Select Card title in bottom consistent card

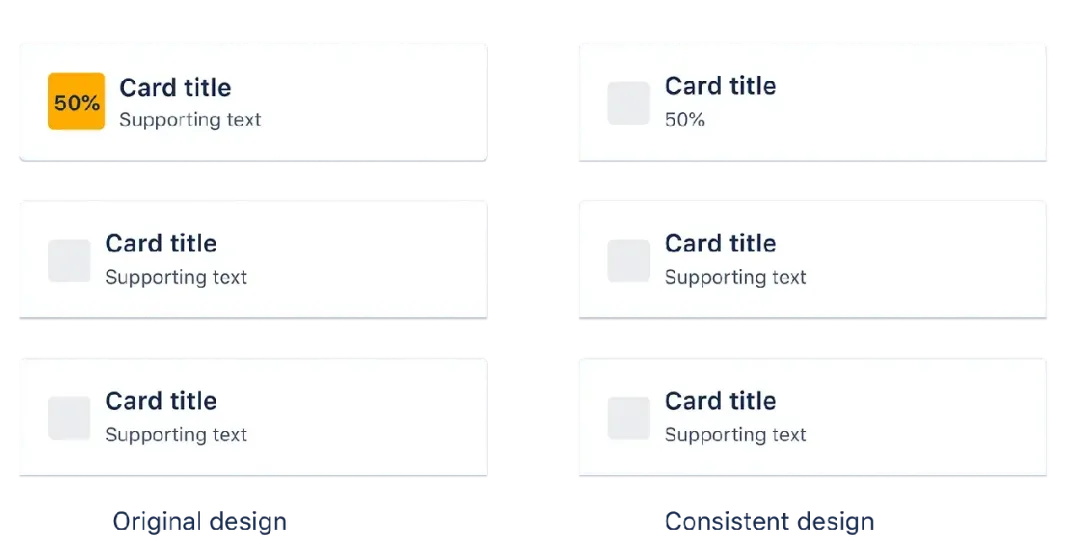[x=720, y=401]
